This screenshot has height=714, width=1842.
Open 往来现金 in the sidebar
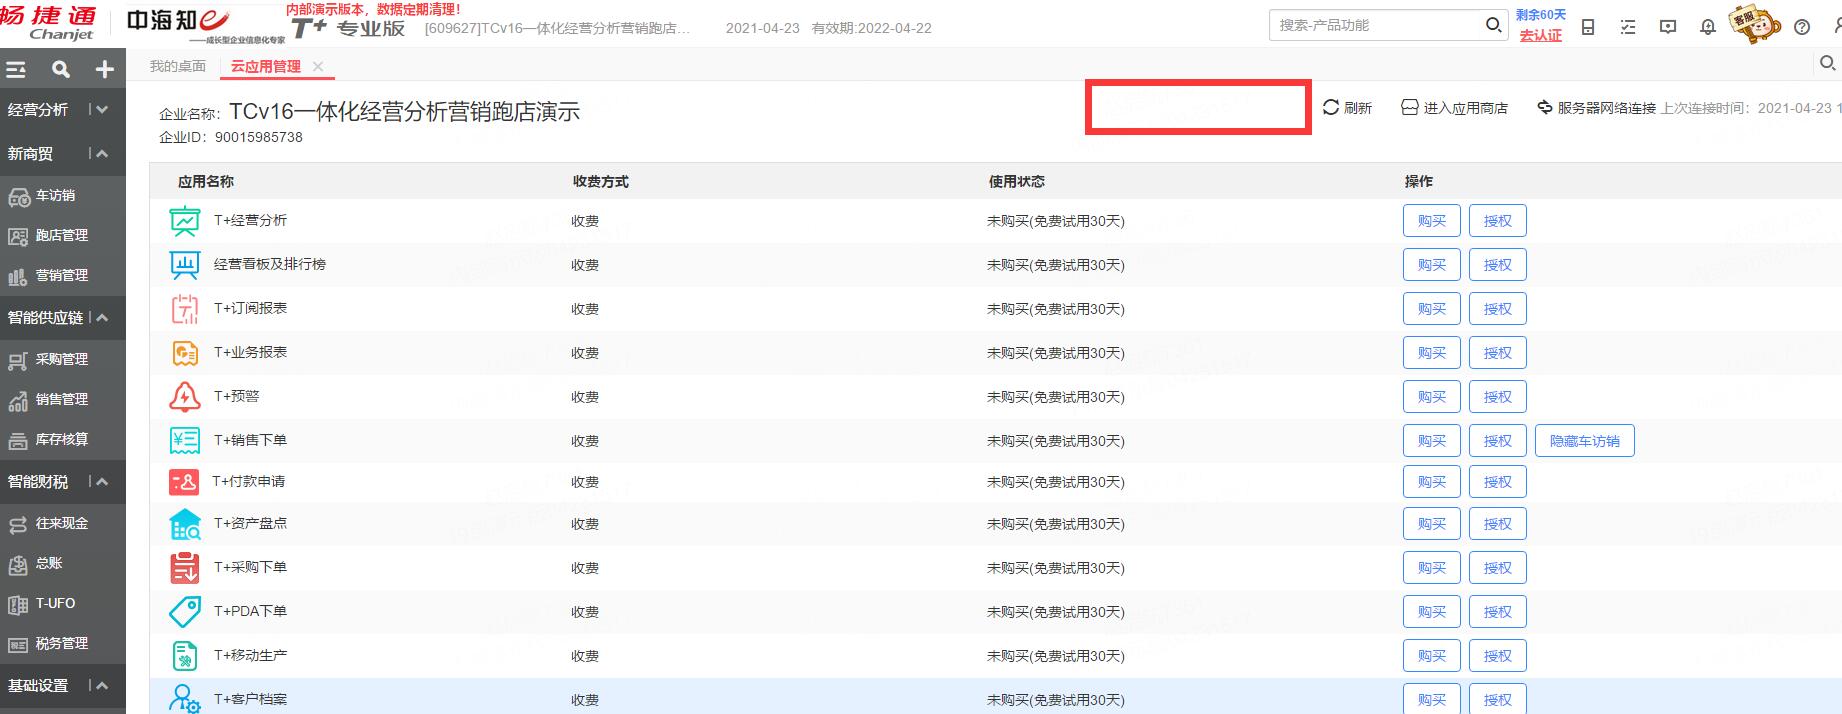coord(63,524)
